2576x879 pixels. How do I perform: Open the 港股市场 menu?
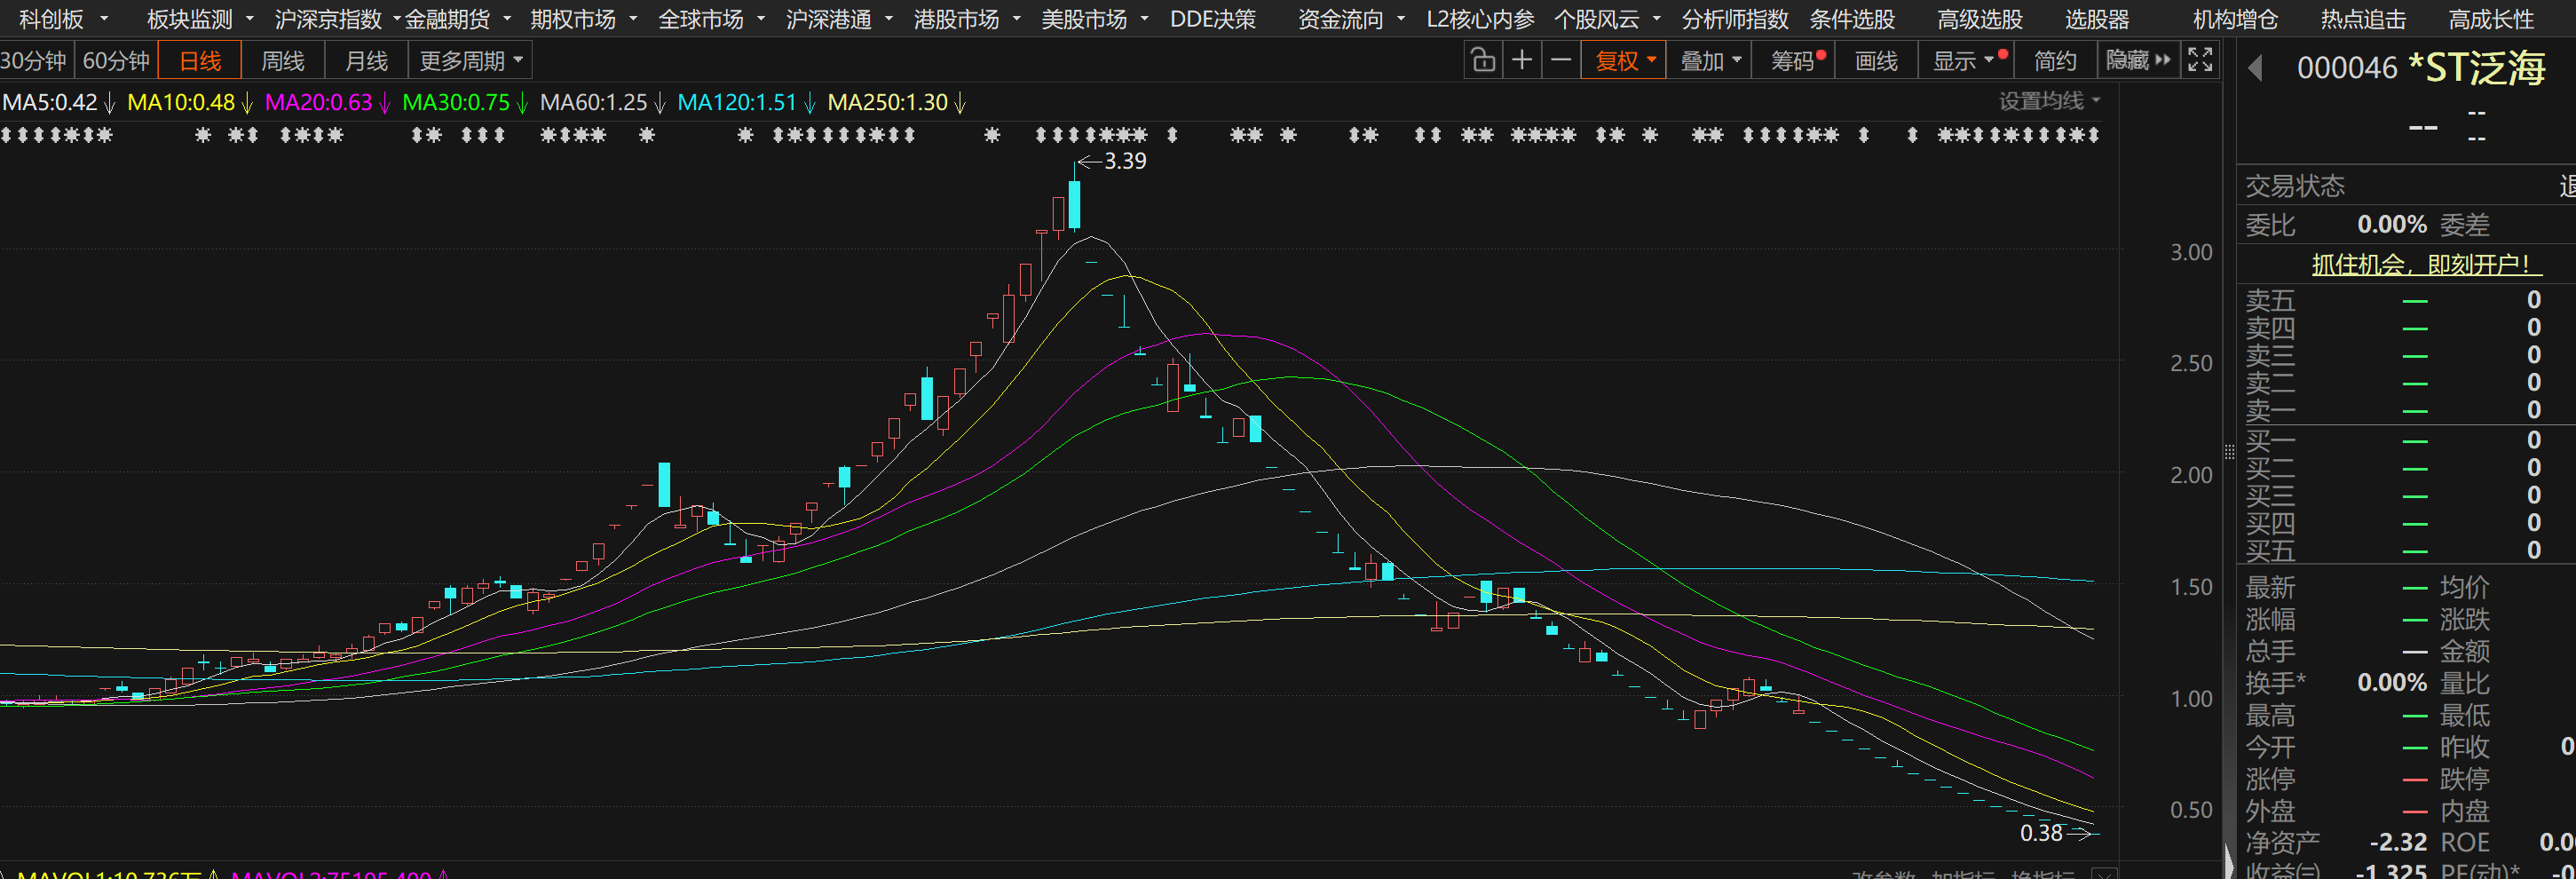pos(965,19)
